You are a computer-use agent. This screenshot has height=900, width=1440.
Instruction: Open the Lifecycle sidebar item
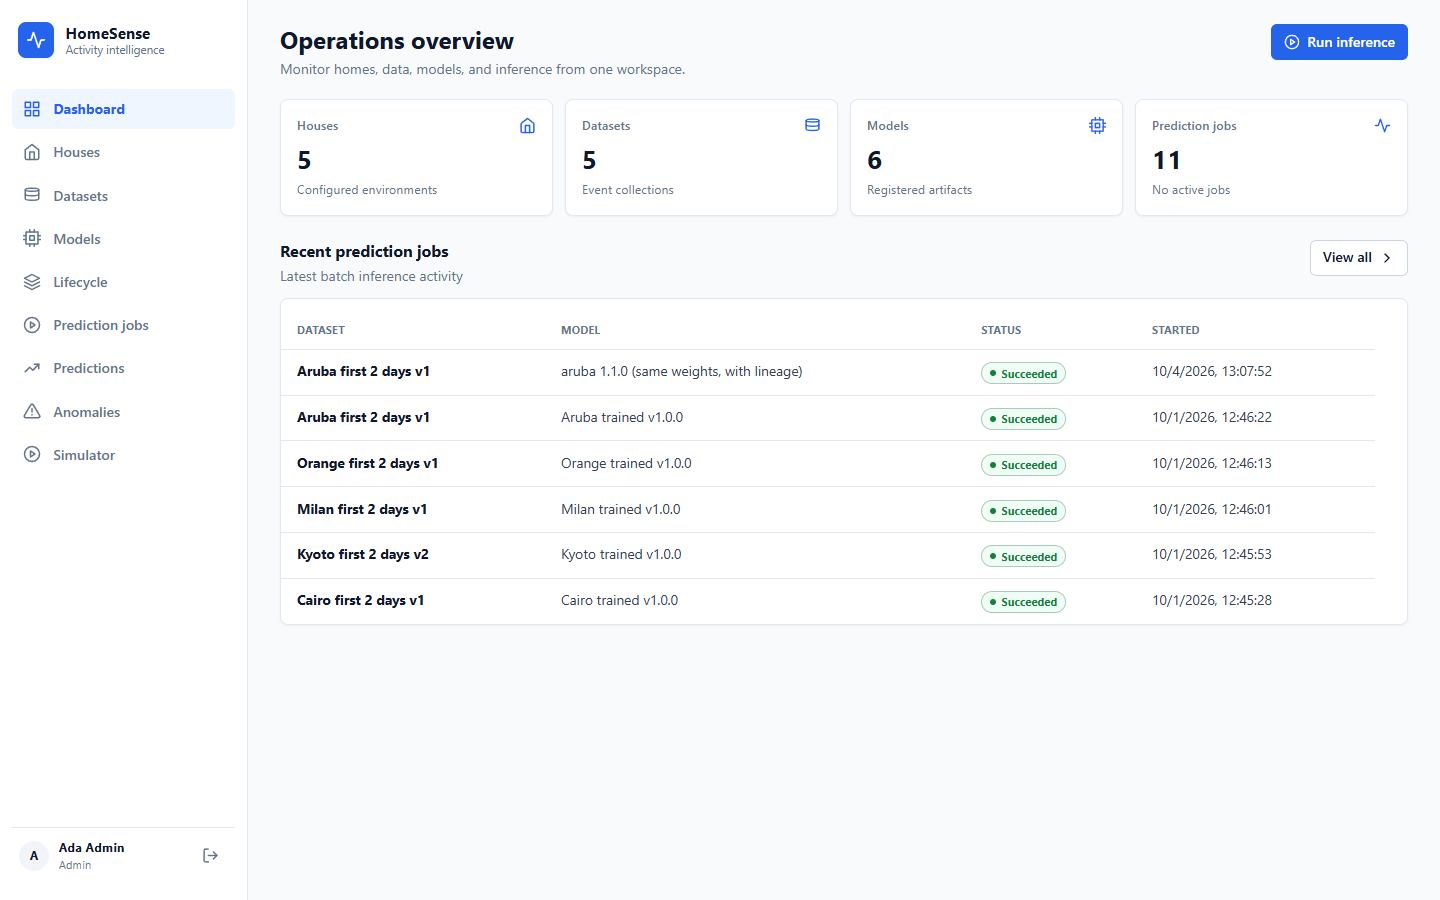[123, 282]
